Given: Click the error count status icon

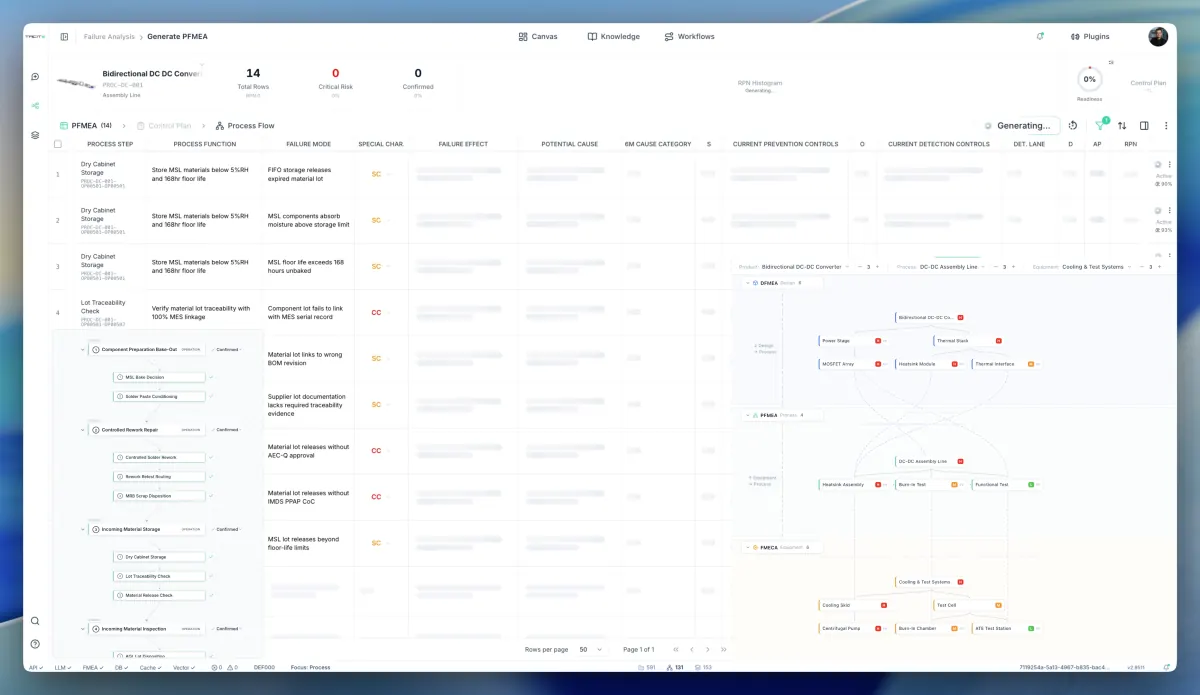Looking at the screenshot, I should point(215,667).
